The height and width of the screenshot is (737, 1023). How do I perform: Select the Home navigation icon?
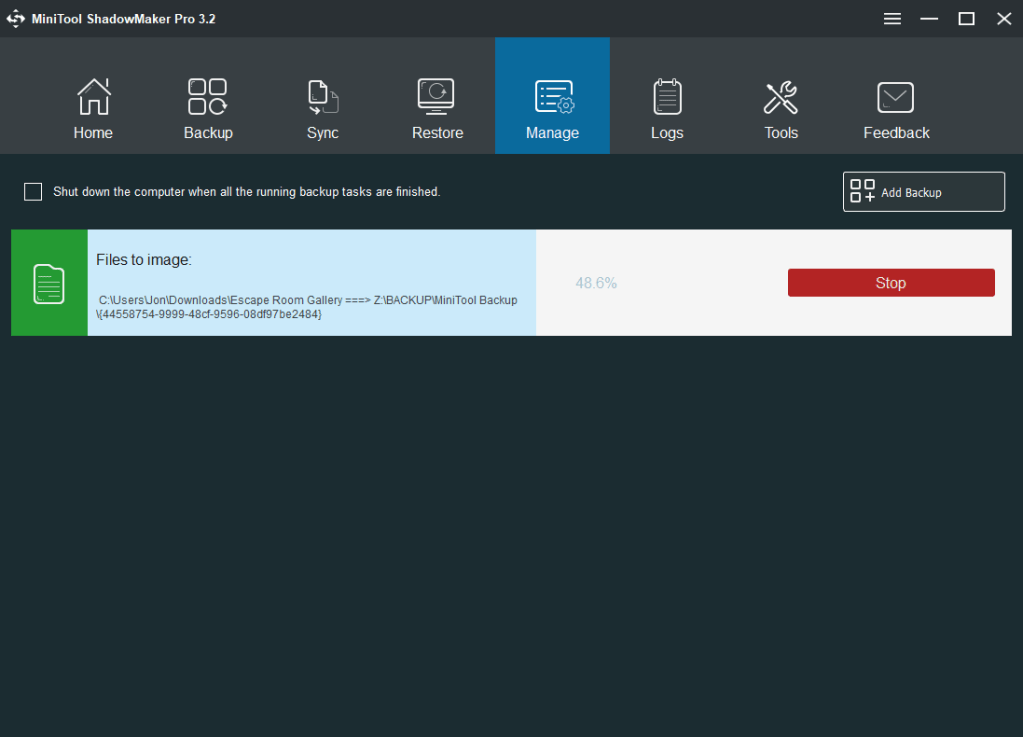pyautogui.click(x=93, y=97)
